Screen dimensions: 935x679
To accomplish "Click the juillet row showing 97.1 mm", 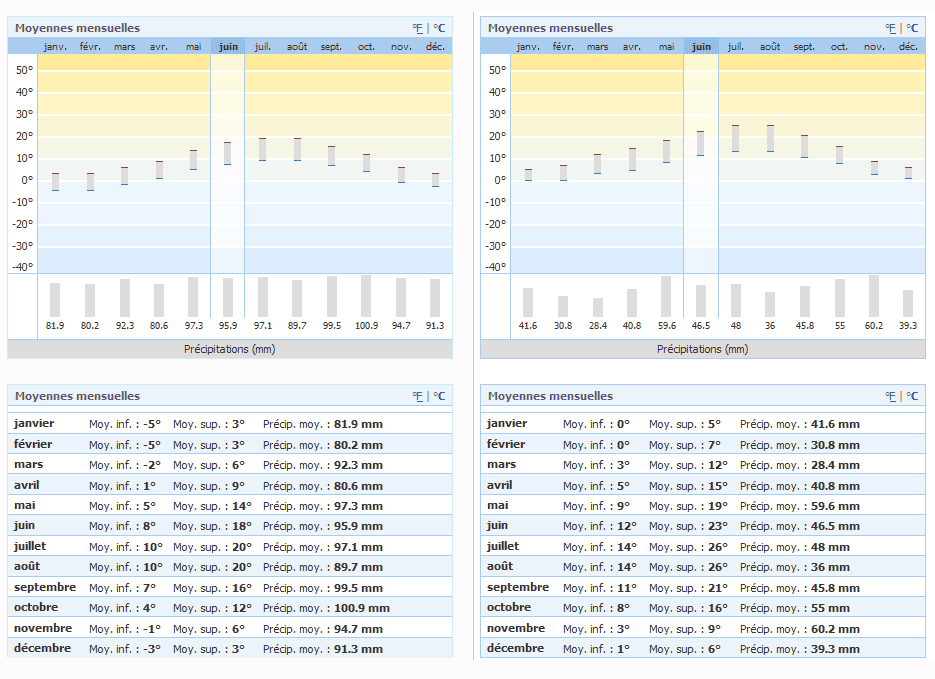I will [x=230, y=546].
